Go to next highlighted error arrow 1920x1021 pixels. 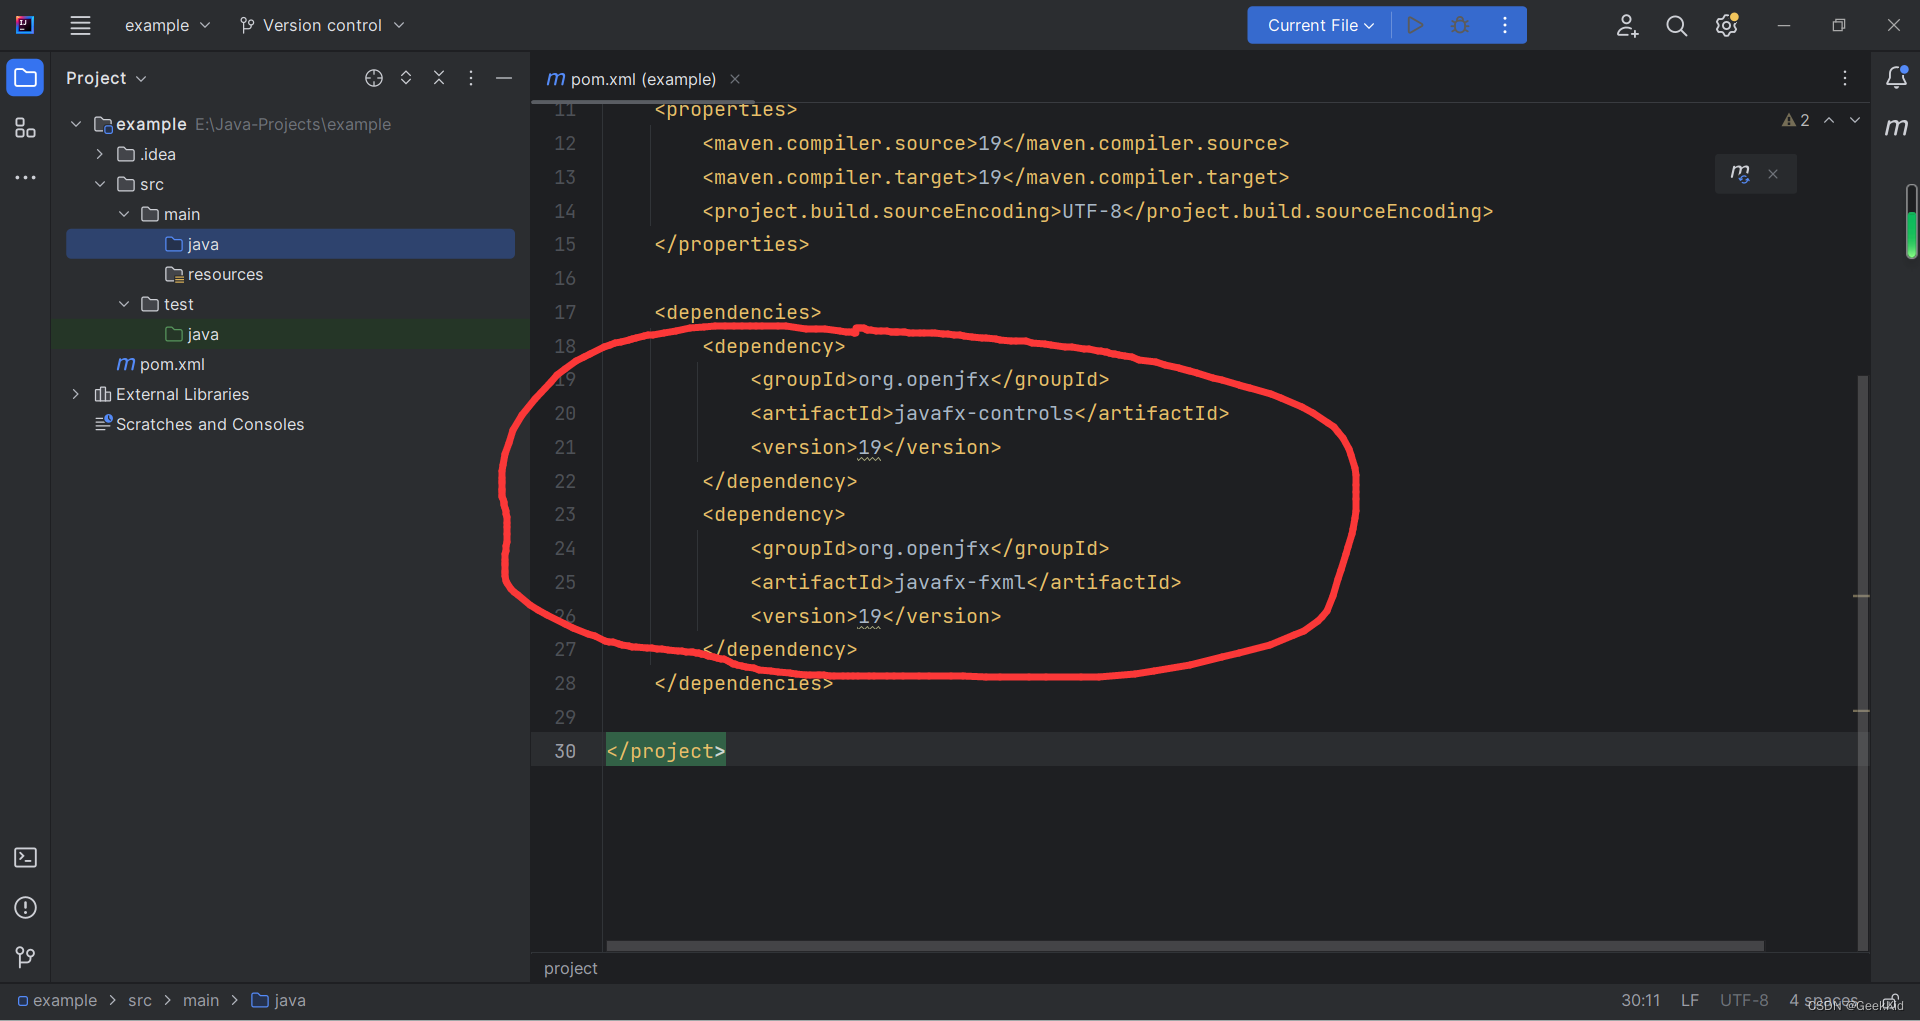tap(1855, 120)
